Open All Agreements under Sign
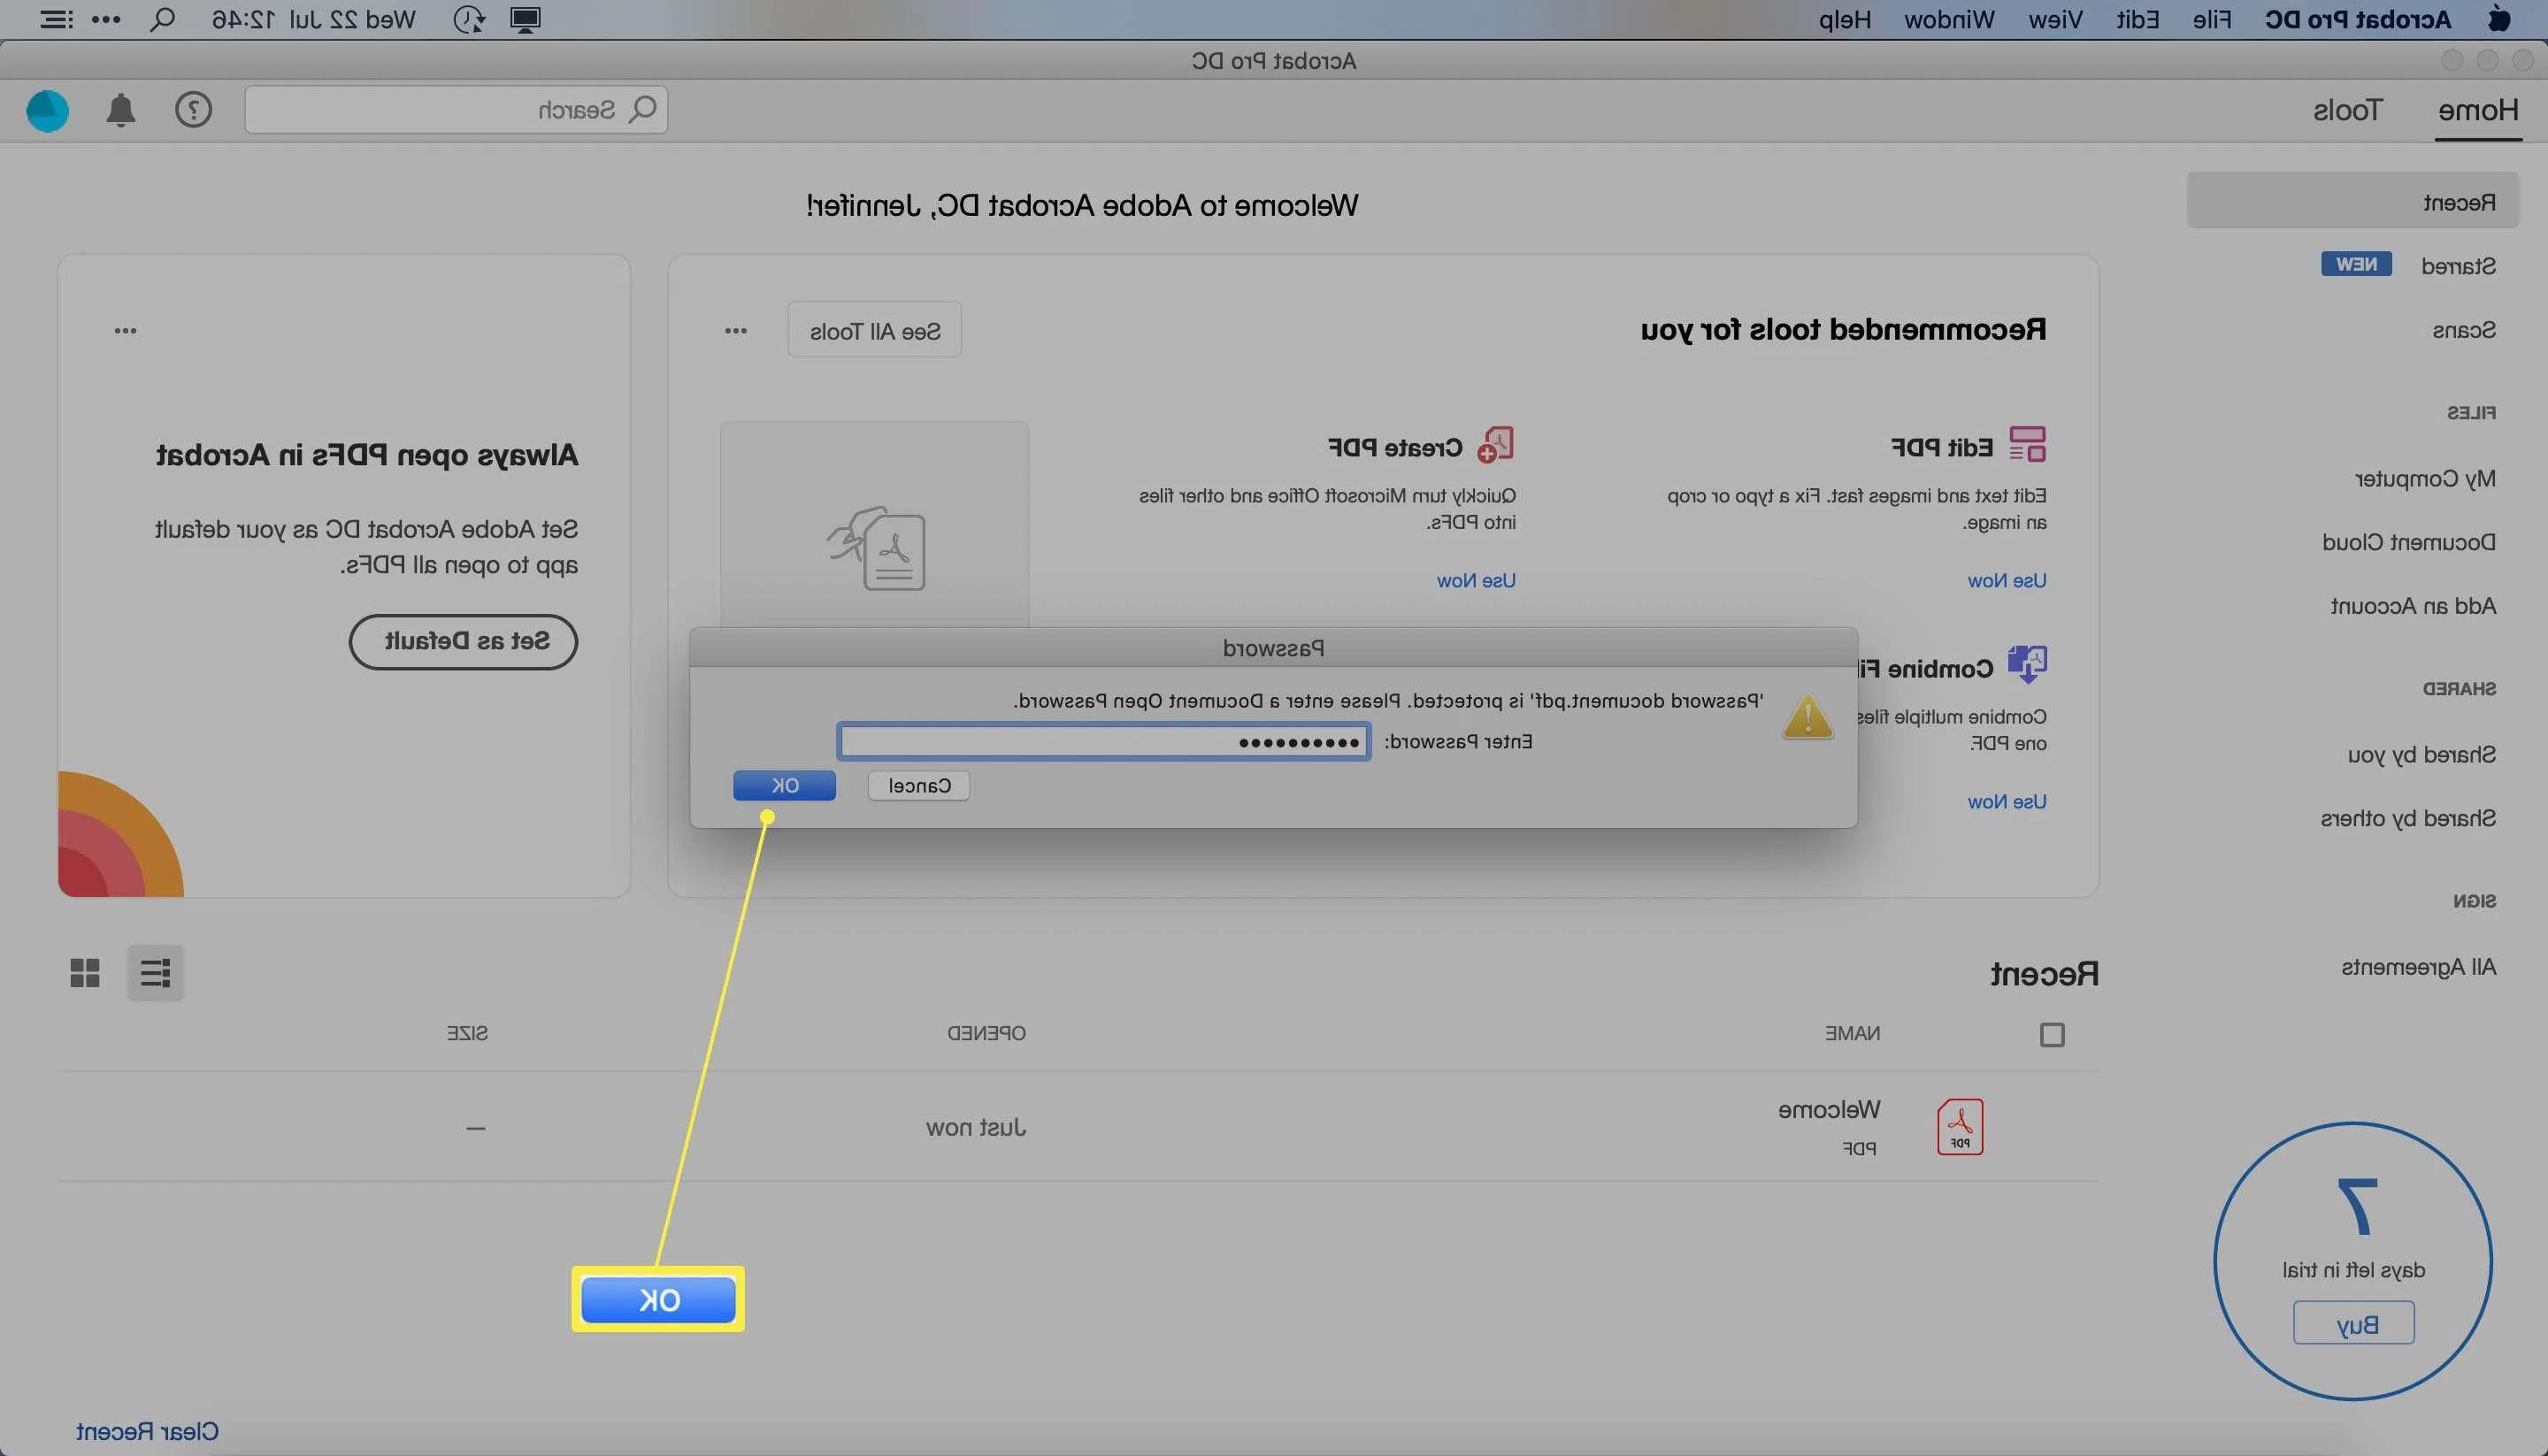This screenshot has height=1456, width=2548. 2418,967
